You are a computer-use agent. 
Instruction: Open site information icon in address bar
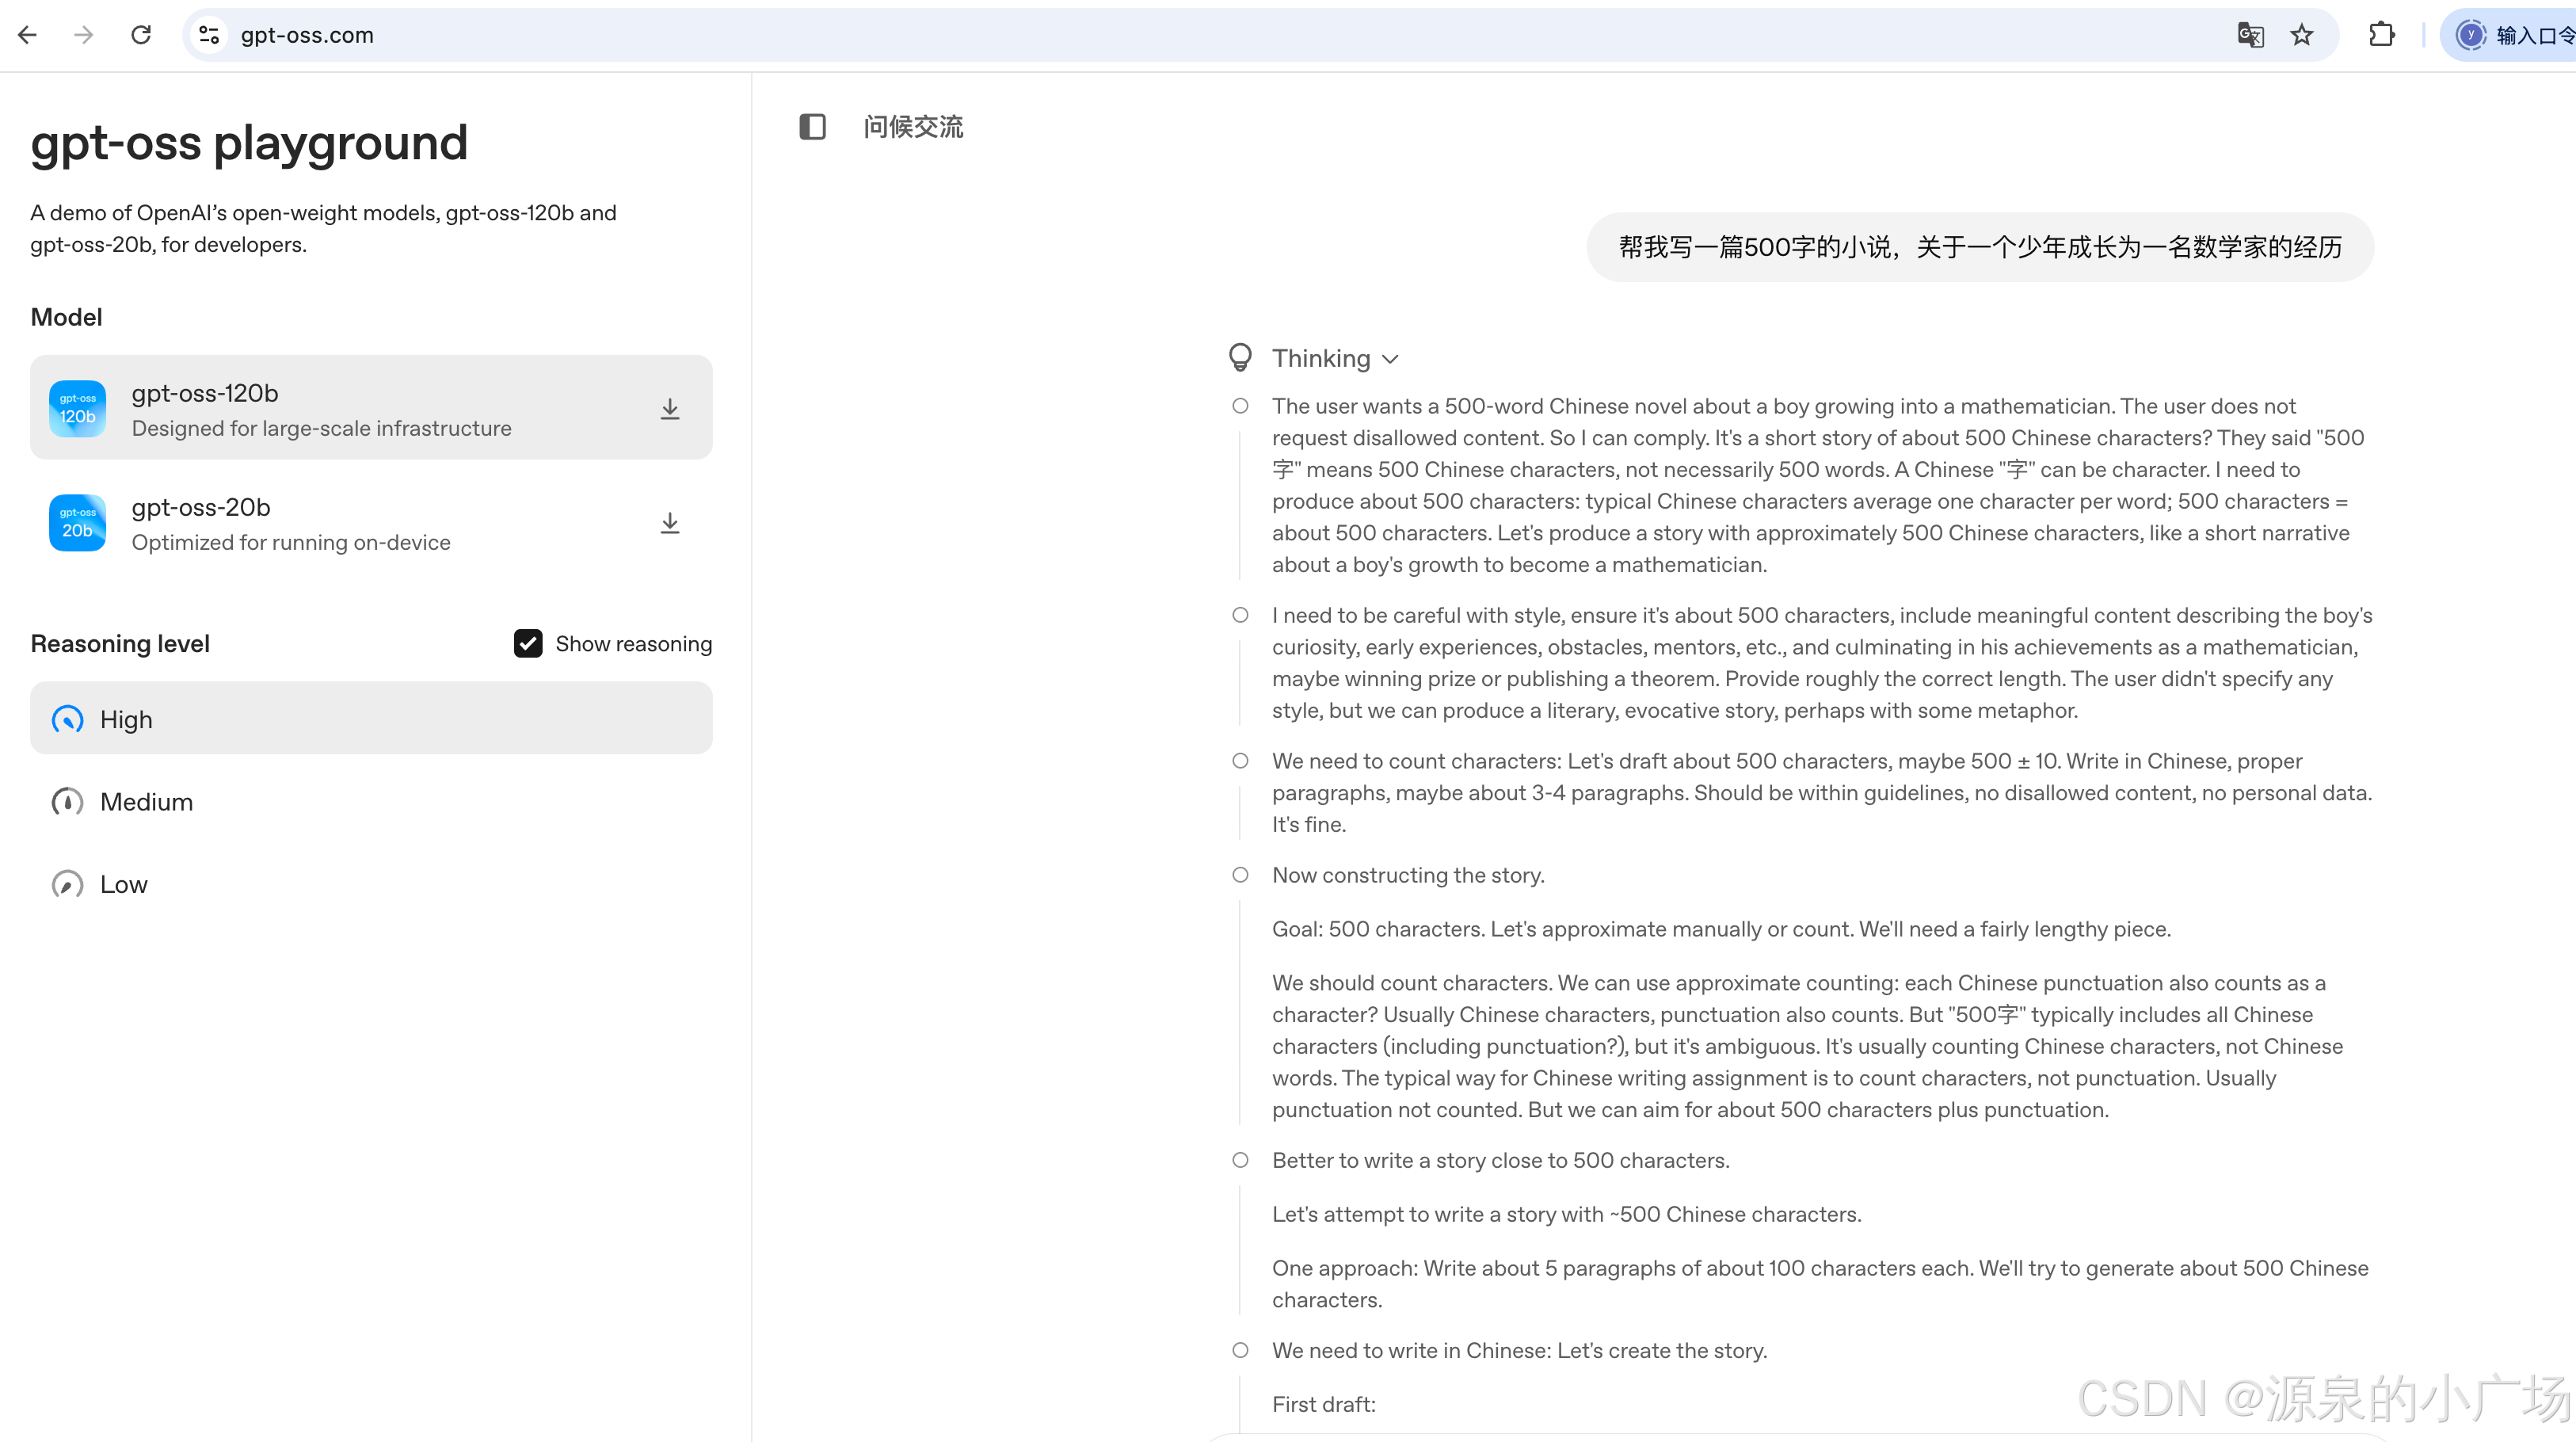[209, 35]
